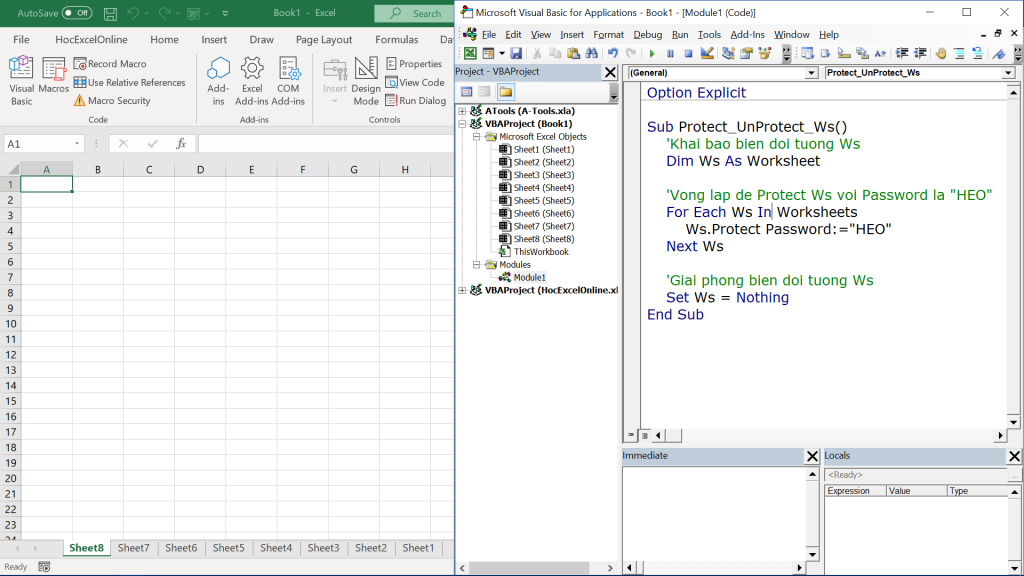Click the Properties button in Controls group
The height and width of the screenshot is (576, 1024).
click(x=413, y=63)
